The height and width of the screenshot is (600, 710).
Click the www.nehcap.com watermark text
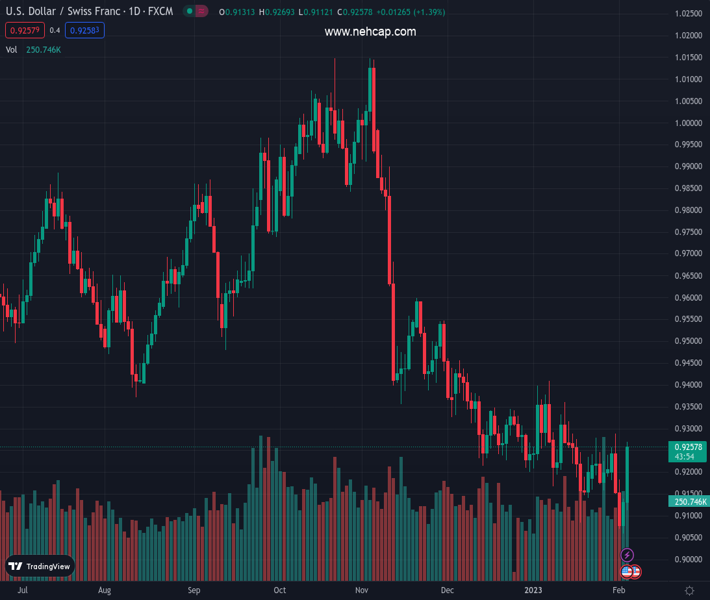pos(370,32)
